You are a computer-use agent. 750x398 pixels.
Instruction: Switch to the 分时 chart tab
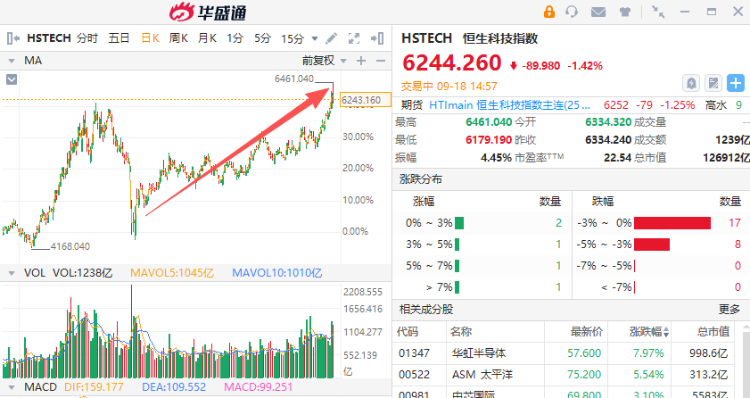click(x=87, y=38)
